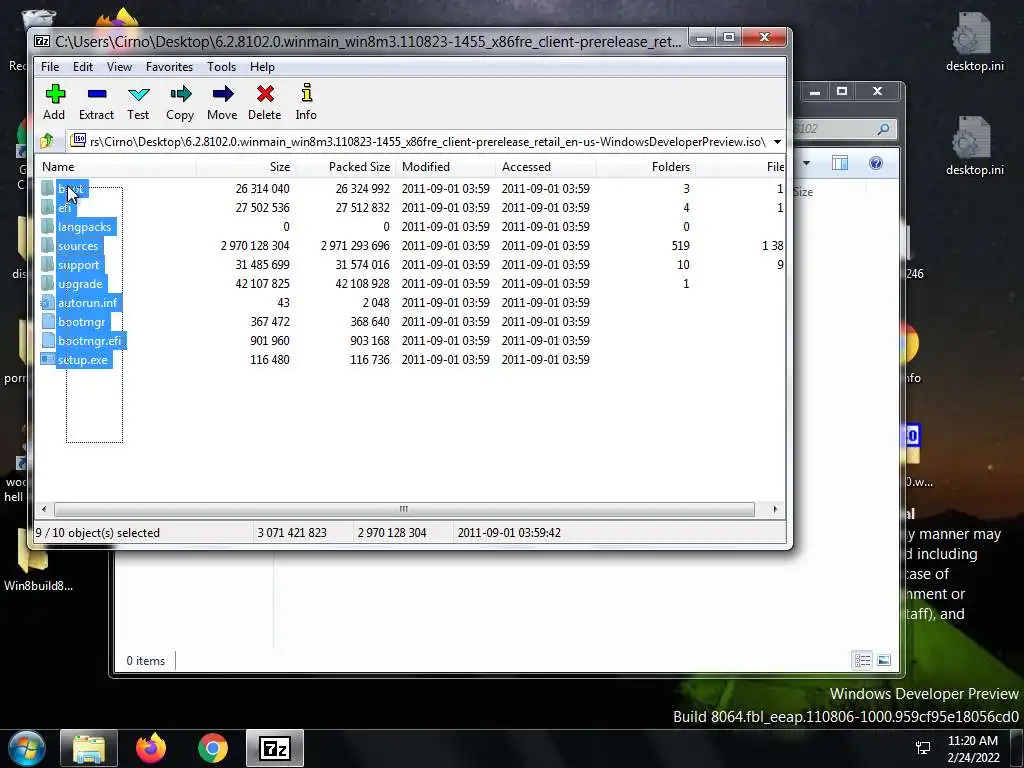Click the Copy toolbar icon
This screenshot has height=768, width=1024.
click(x=180, y=102)
